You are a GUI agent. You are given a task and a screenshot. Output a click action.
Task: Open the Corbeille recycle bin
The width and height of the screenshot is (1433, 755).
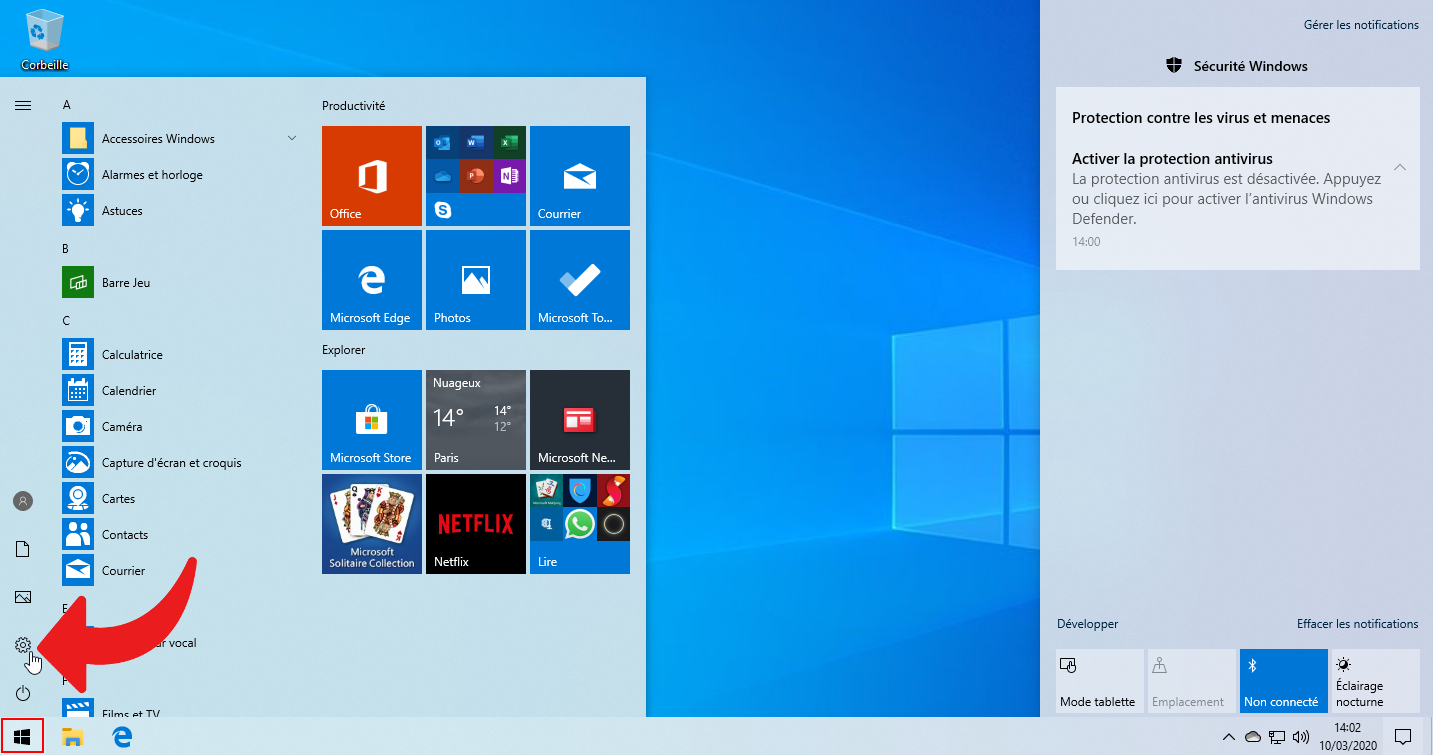tap(45, 41)
